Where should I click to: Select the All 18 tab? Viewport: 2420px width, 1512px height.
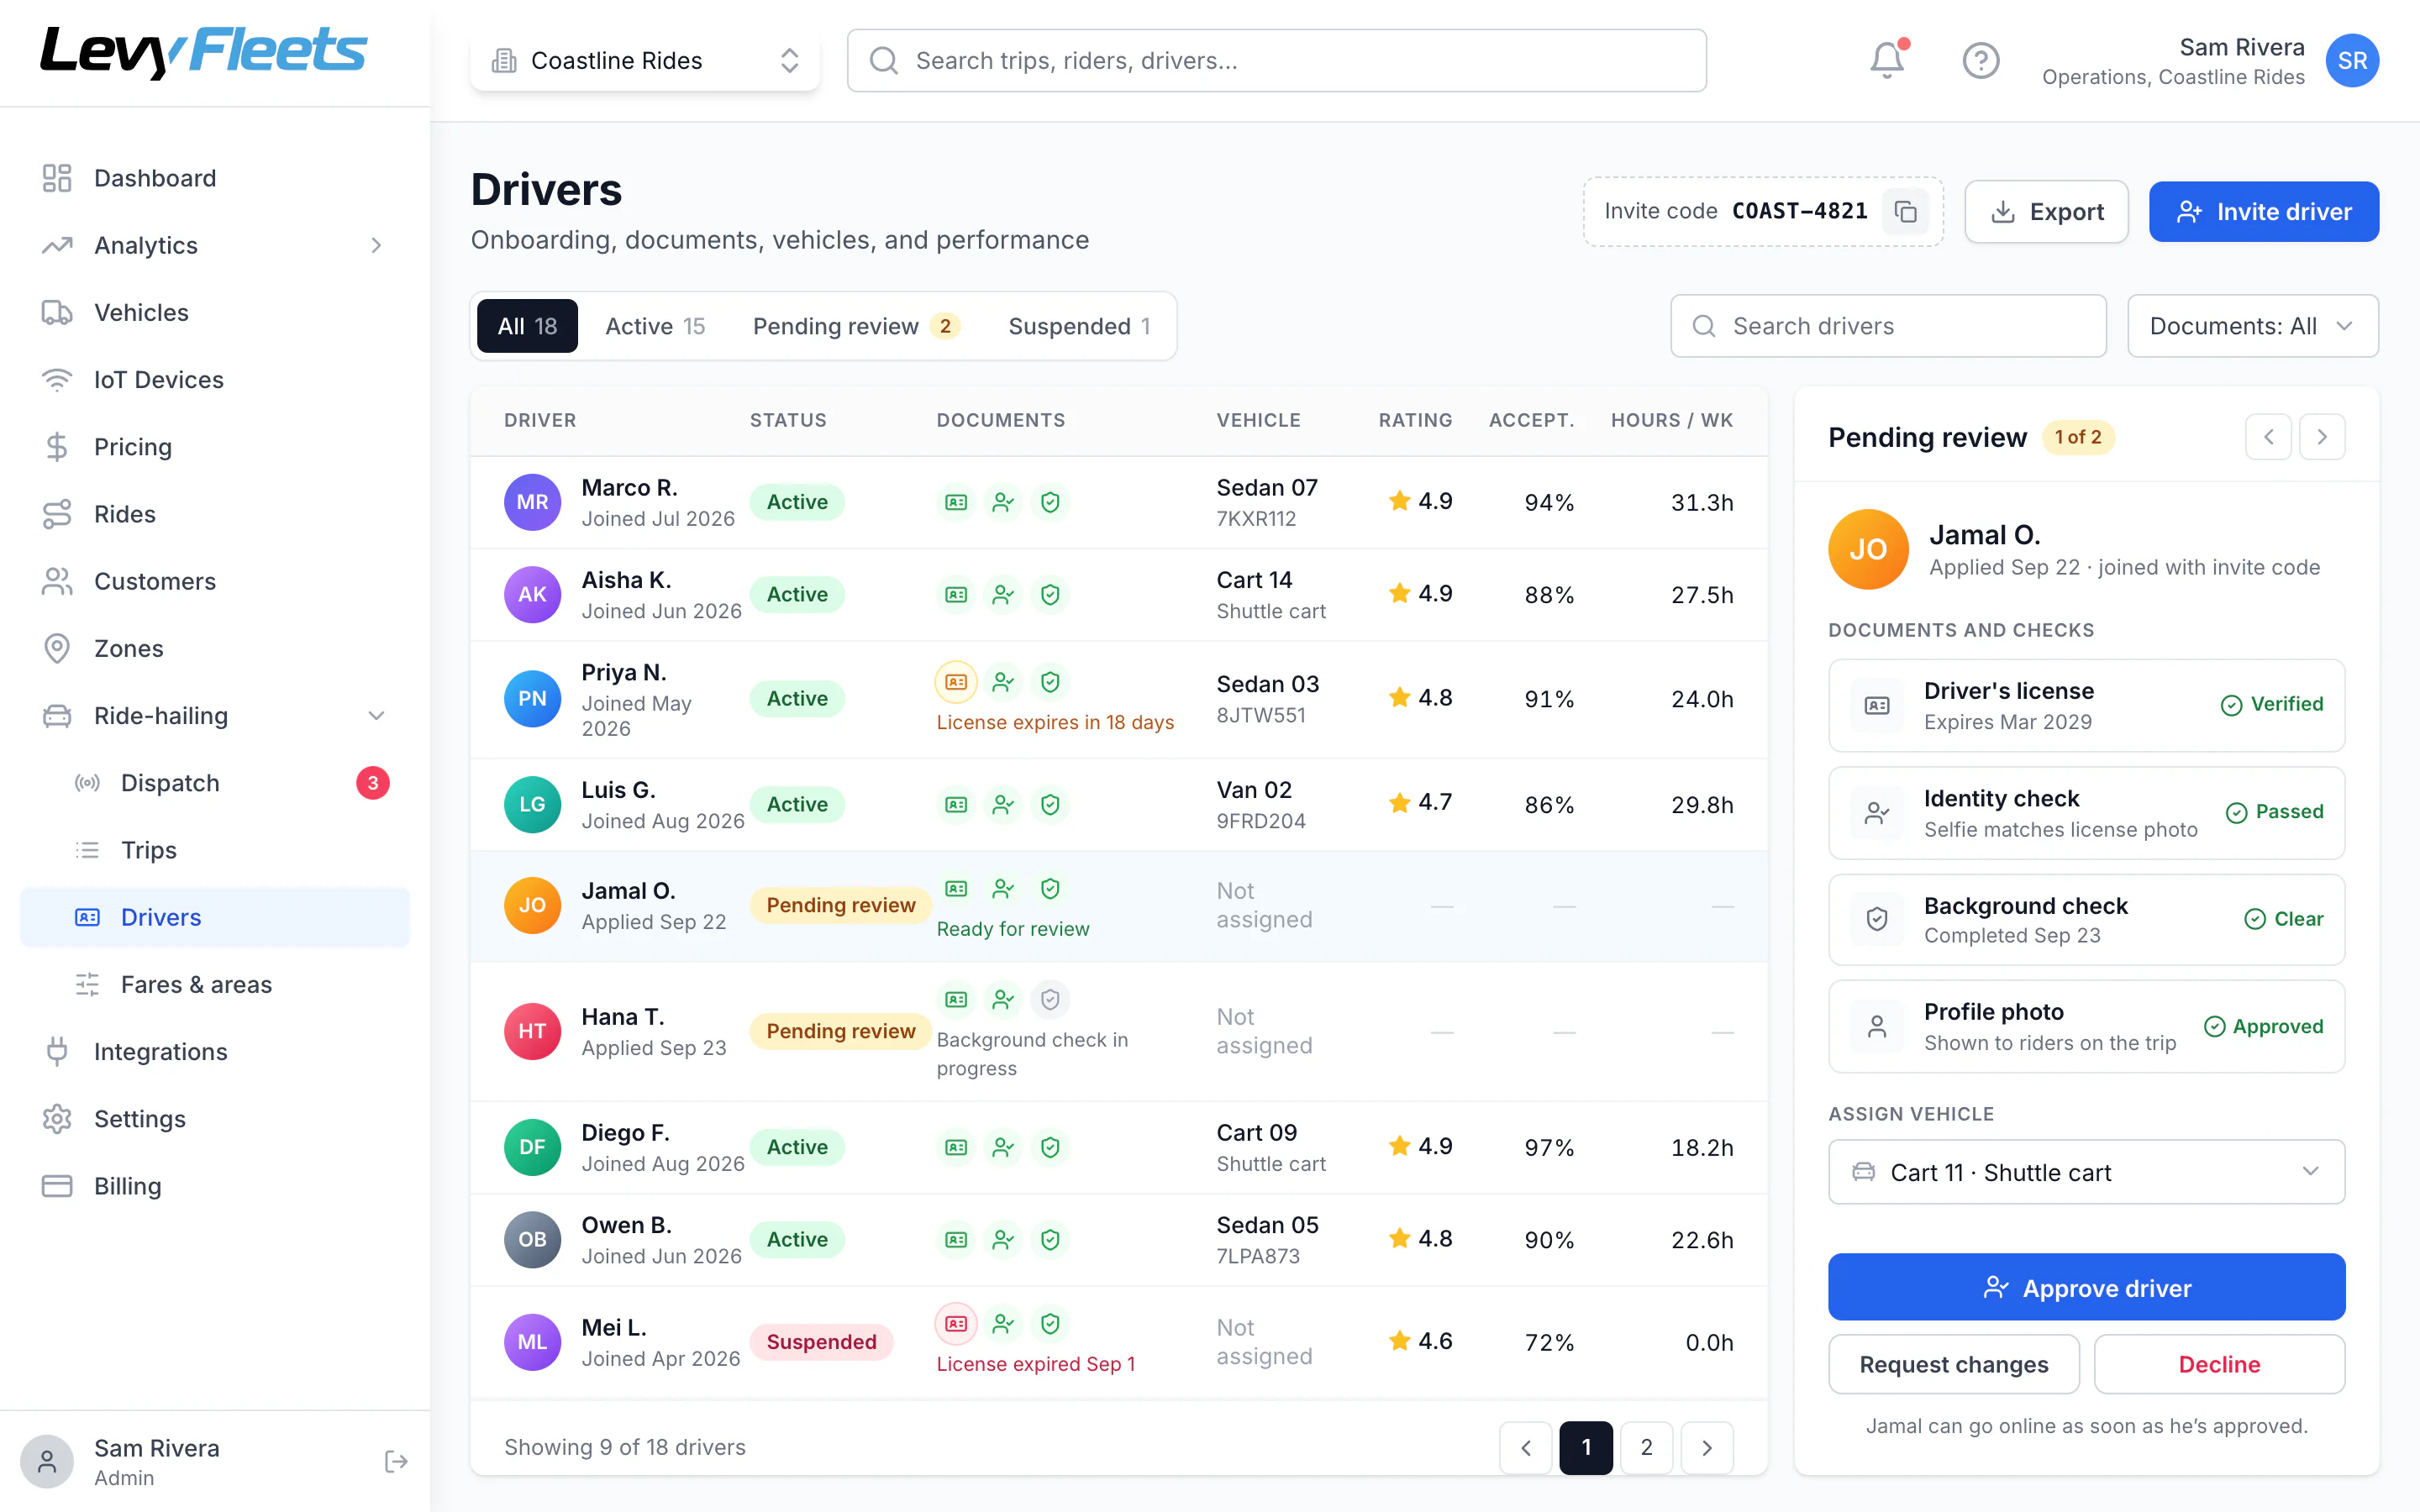tap(527, 326)
